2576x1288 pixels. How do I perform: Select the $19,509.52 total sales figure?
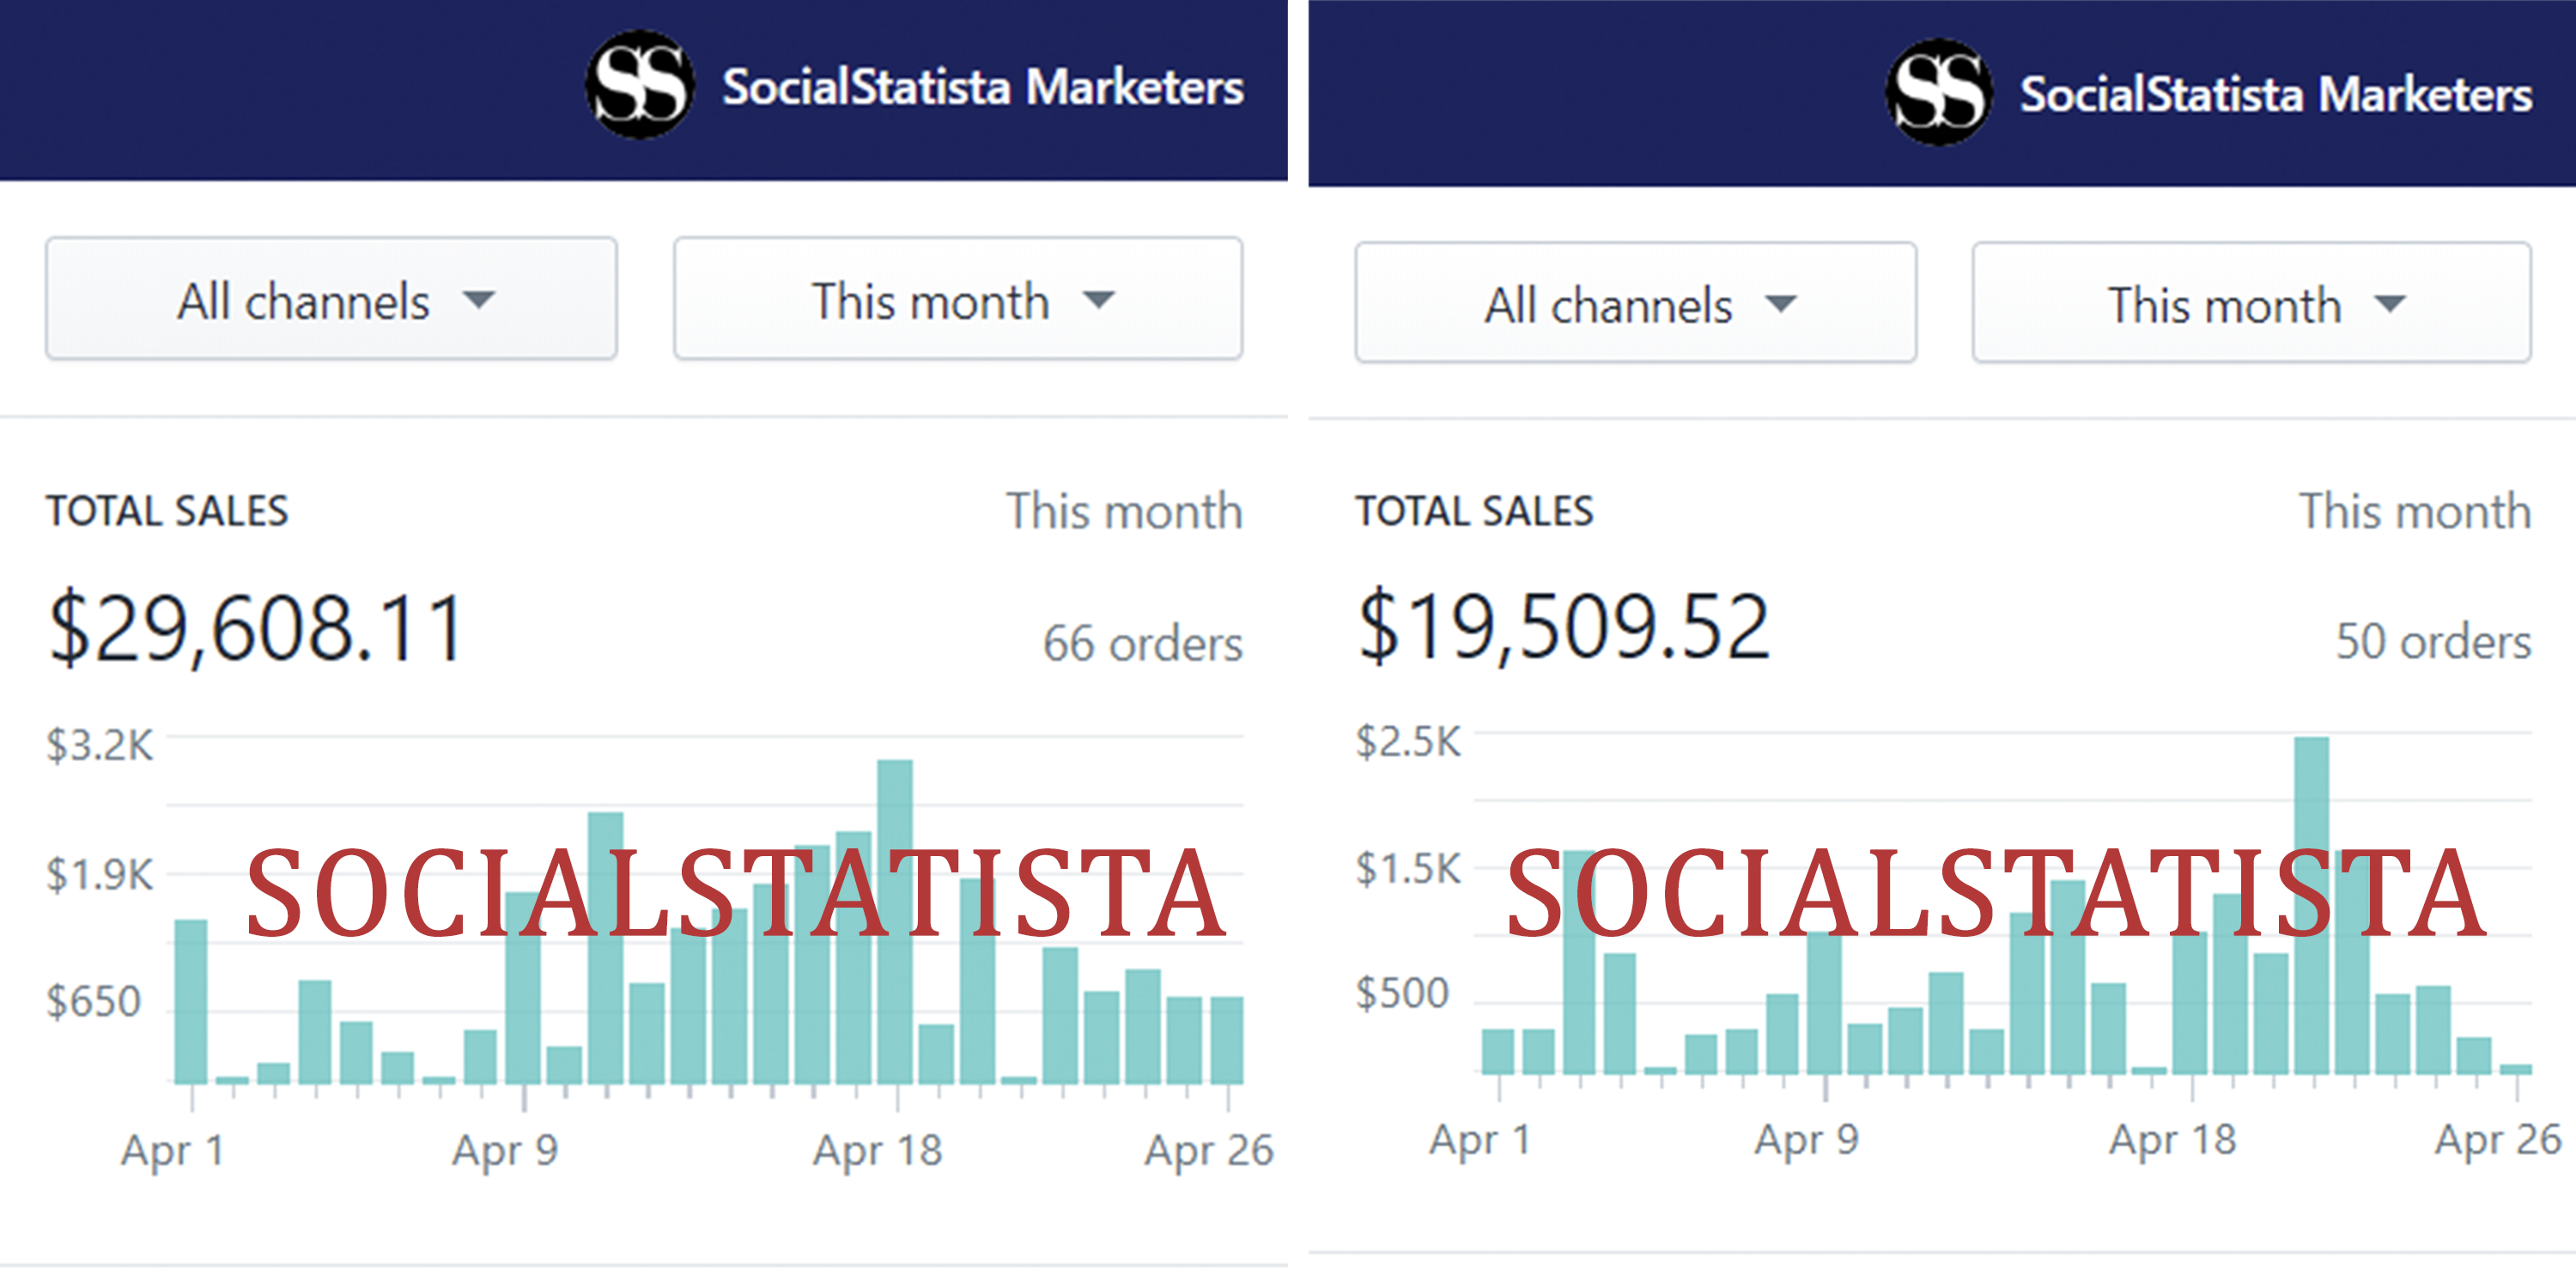pyautogui.click(x=1564, y=626)
